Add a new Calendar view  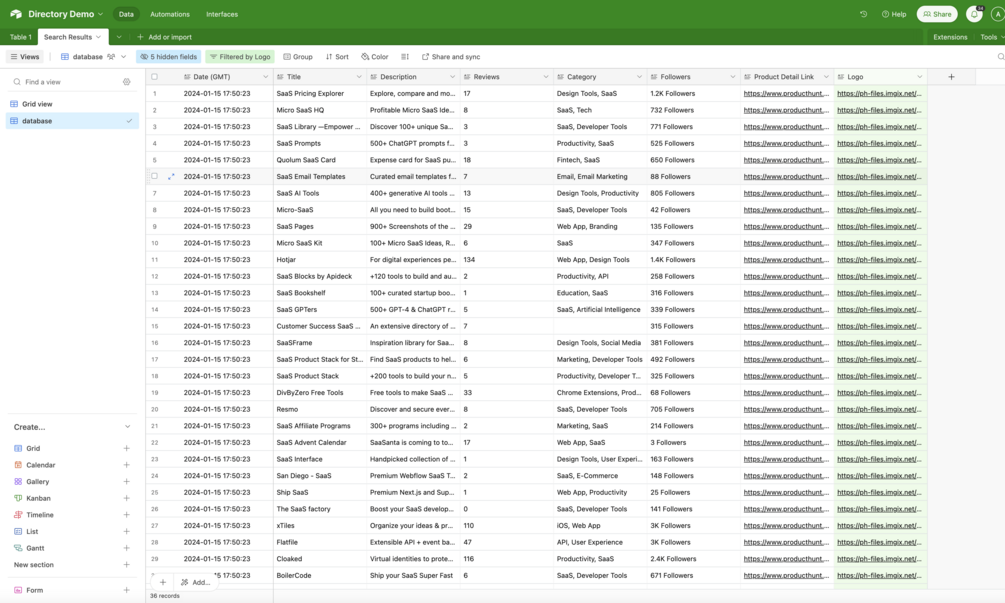(126, 465)
